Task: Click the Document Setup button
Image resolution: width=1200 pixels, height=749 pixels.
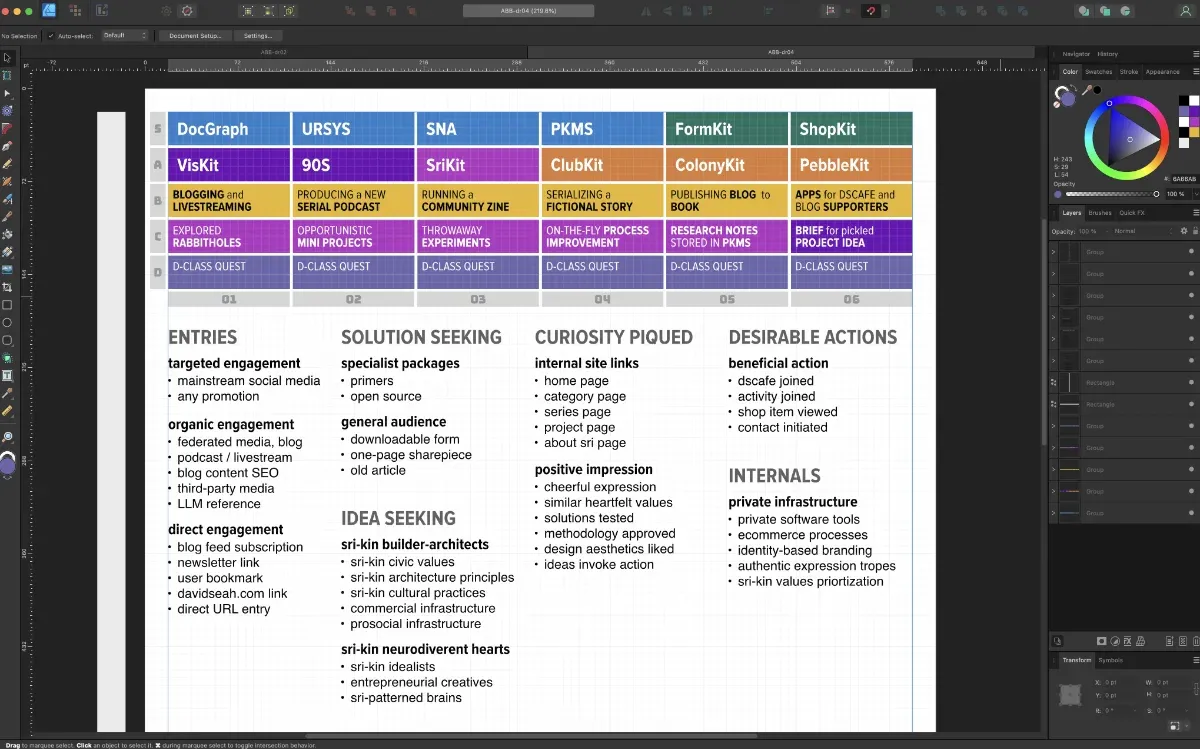Action: (195, 36)
